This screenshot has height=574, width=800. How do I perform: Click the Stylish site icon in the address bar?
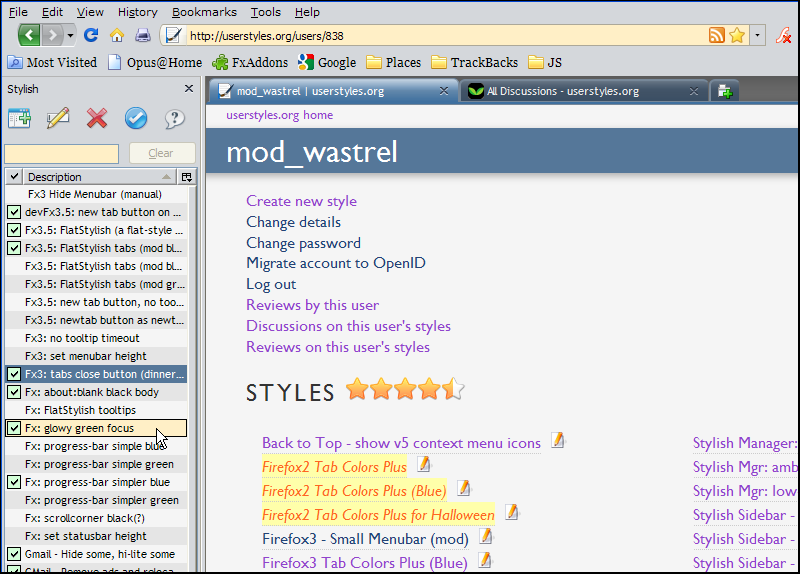click(173, 35)
